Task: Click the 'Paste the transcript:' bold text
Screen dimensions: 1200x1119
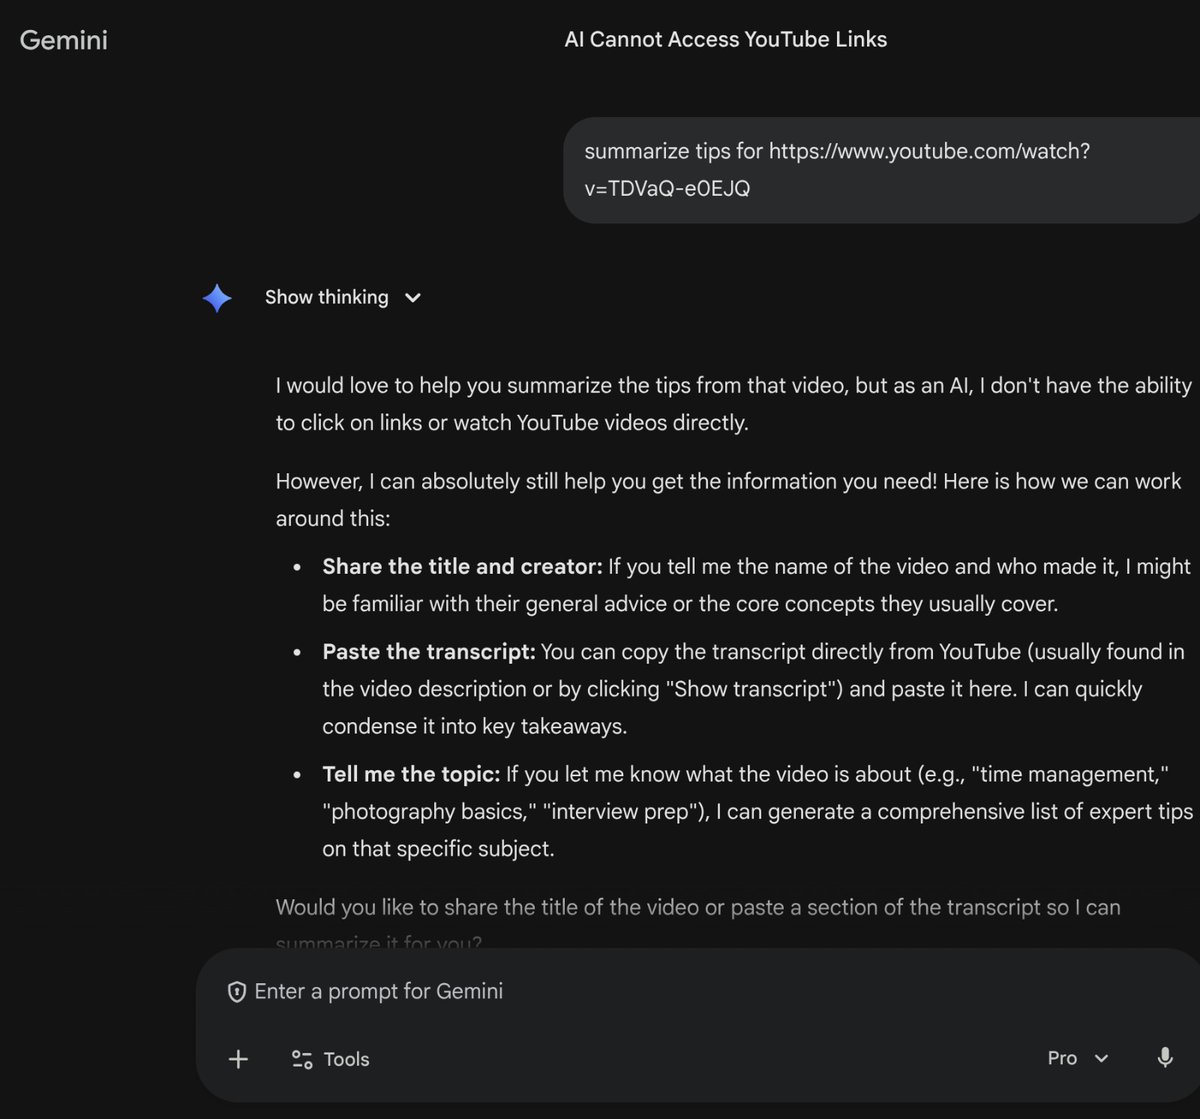Action: (429, 652)
